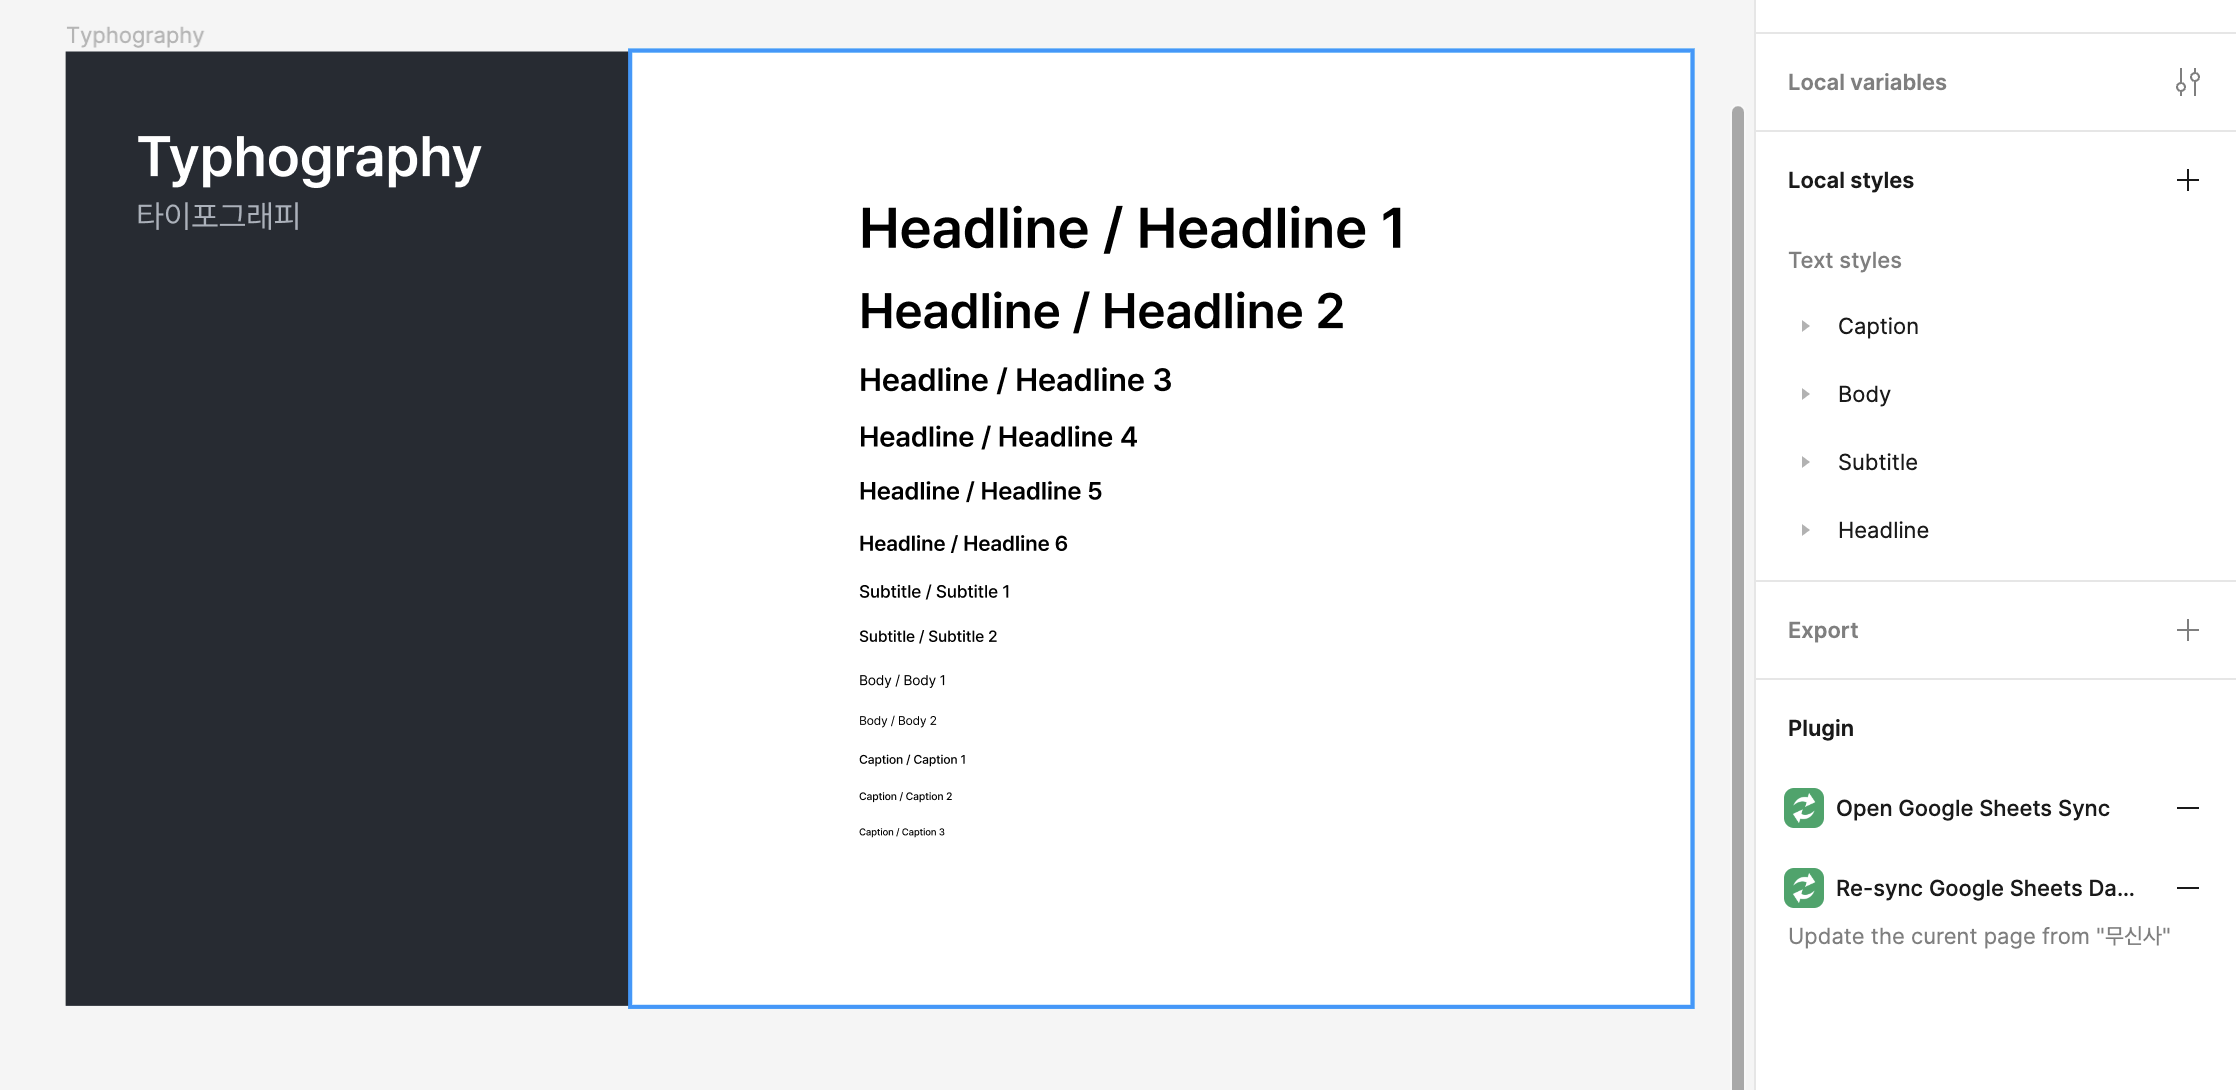Remove Open Google Sheets Sync with minus icon

tap(2187, 808)
